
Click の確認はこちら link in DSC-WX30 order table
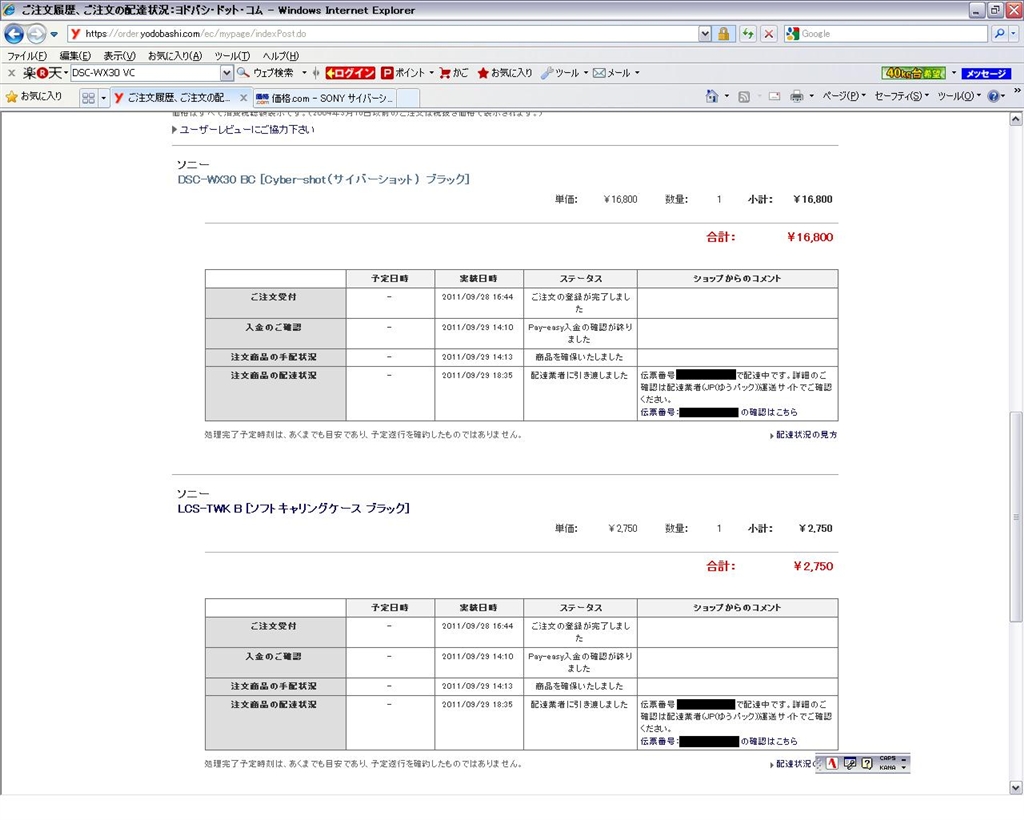[x=769, y=413]
